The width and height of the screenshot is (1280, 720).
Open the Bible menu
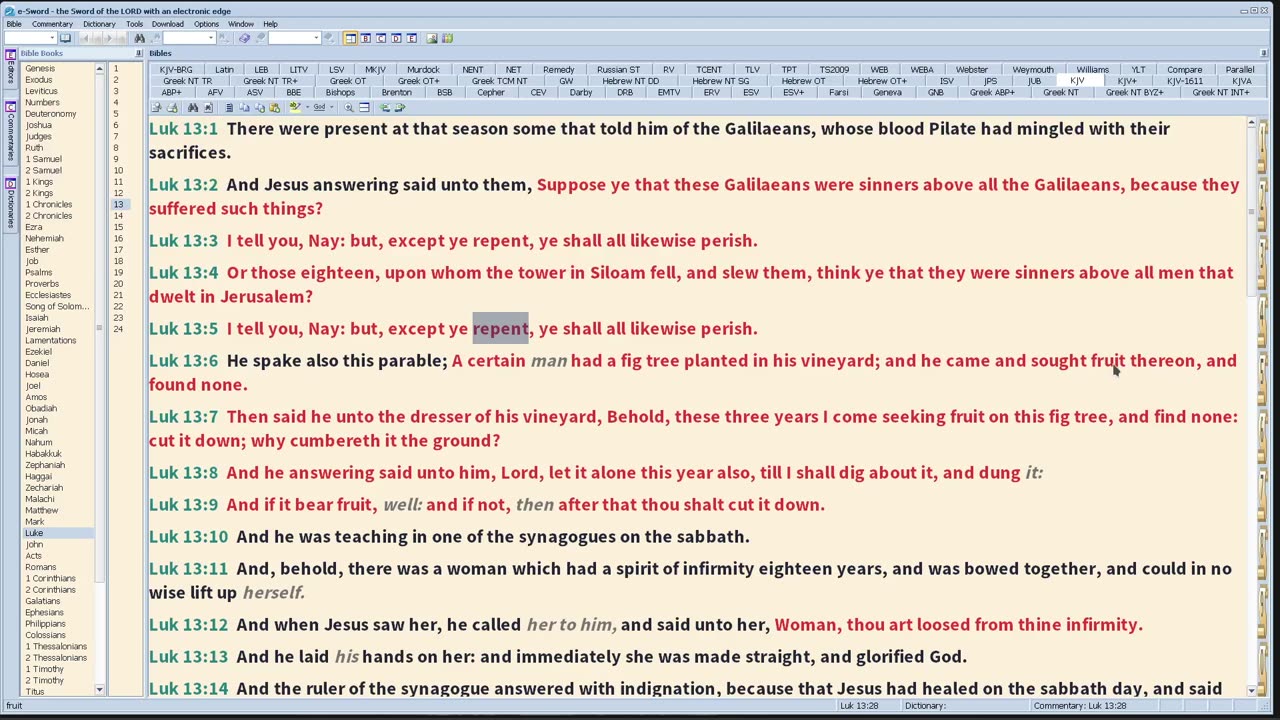coord(14,24)
